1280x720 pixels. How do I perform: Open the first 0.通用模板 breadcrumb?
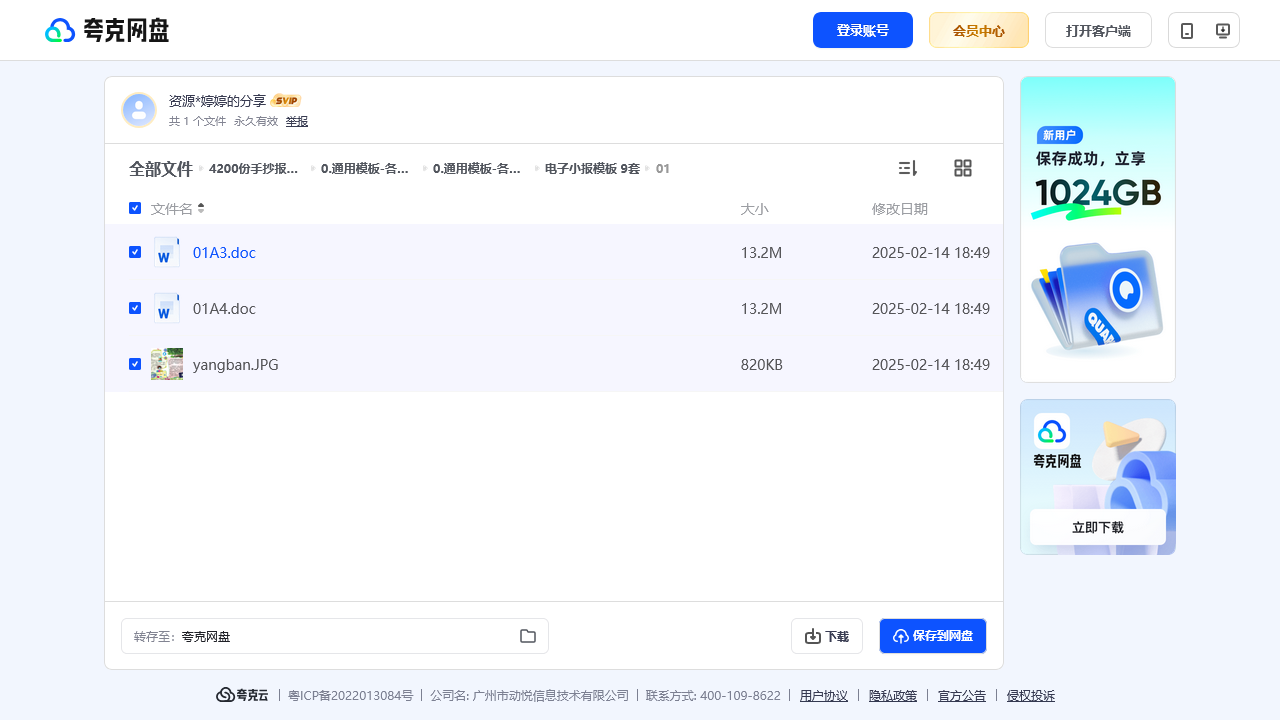tap(365, 169)
